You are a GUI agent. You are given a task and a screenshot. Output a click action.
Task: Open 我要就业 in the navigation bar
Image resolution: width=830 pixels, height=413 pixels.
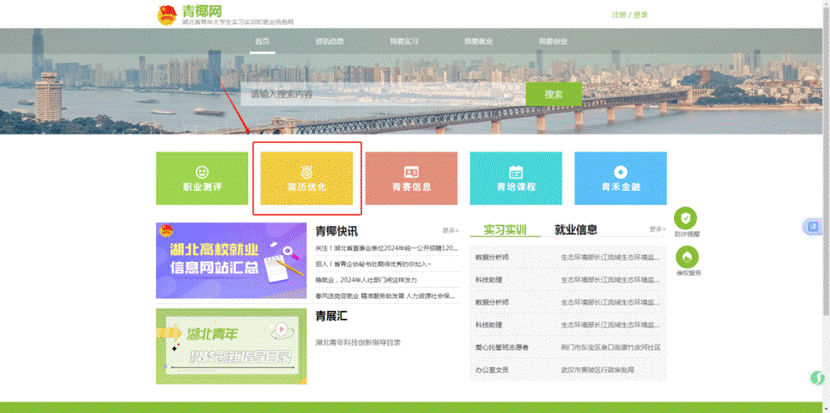point(479,41)
